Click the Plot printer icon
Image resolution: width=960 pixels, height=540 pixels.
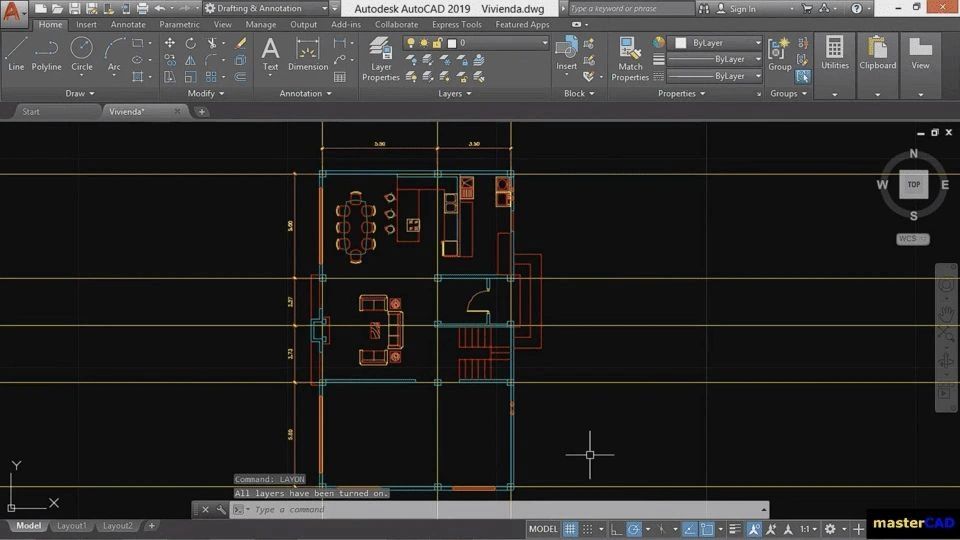142,9
